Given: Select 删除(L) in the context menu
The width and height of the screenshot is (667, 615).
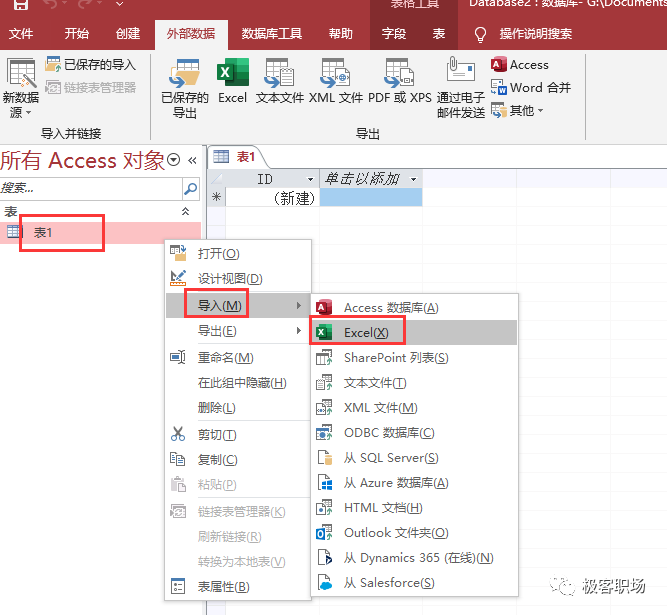Looking at the screenshot, I should pos(238,408).
